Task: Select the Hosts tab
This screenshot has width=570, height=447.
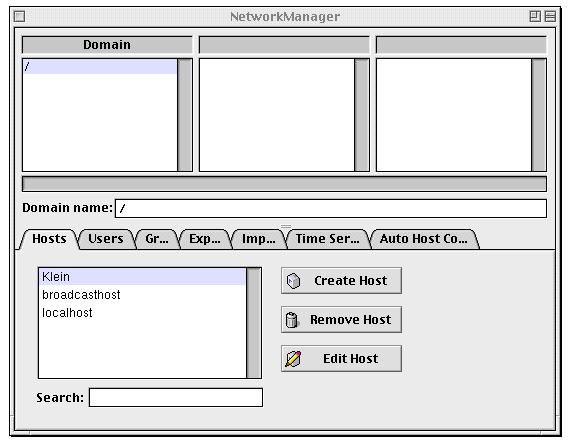Action: [x=49, y=239]
